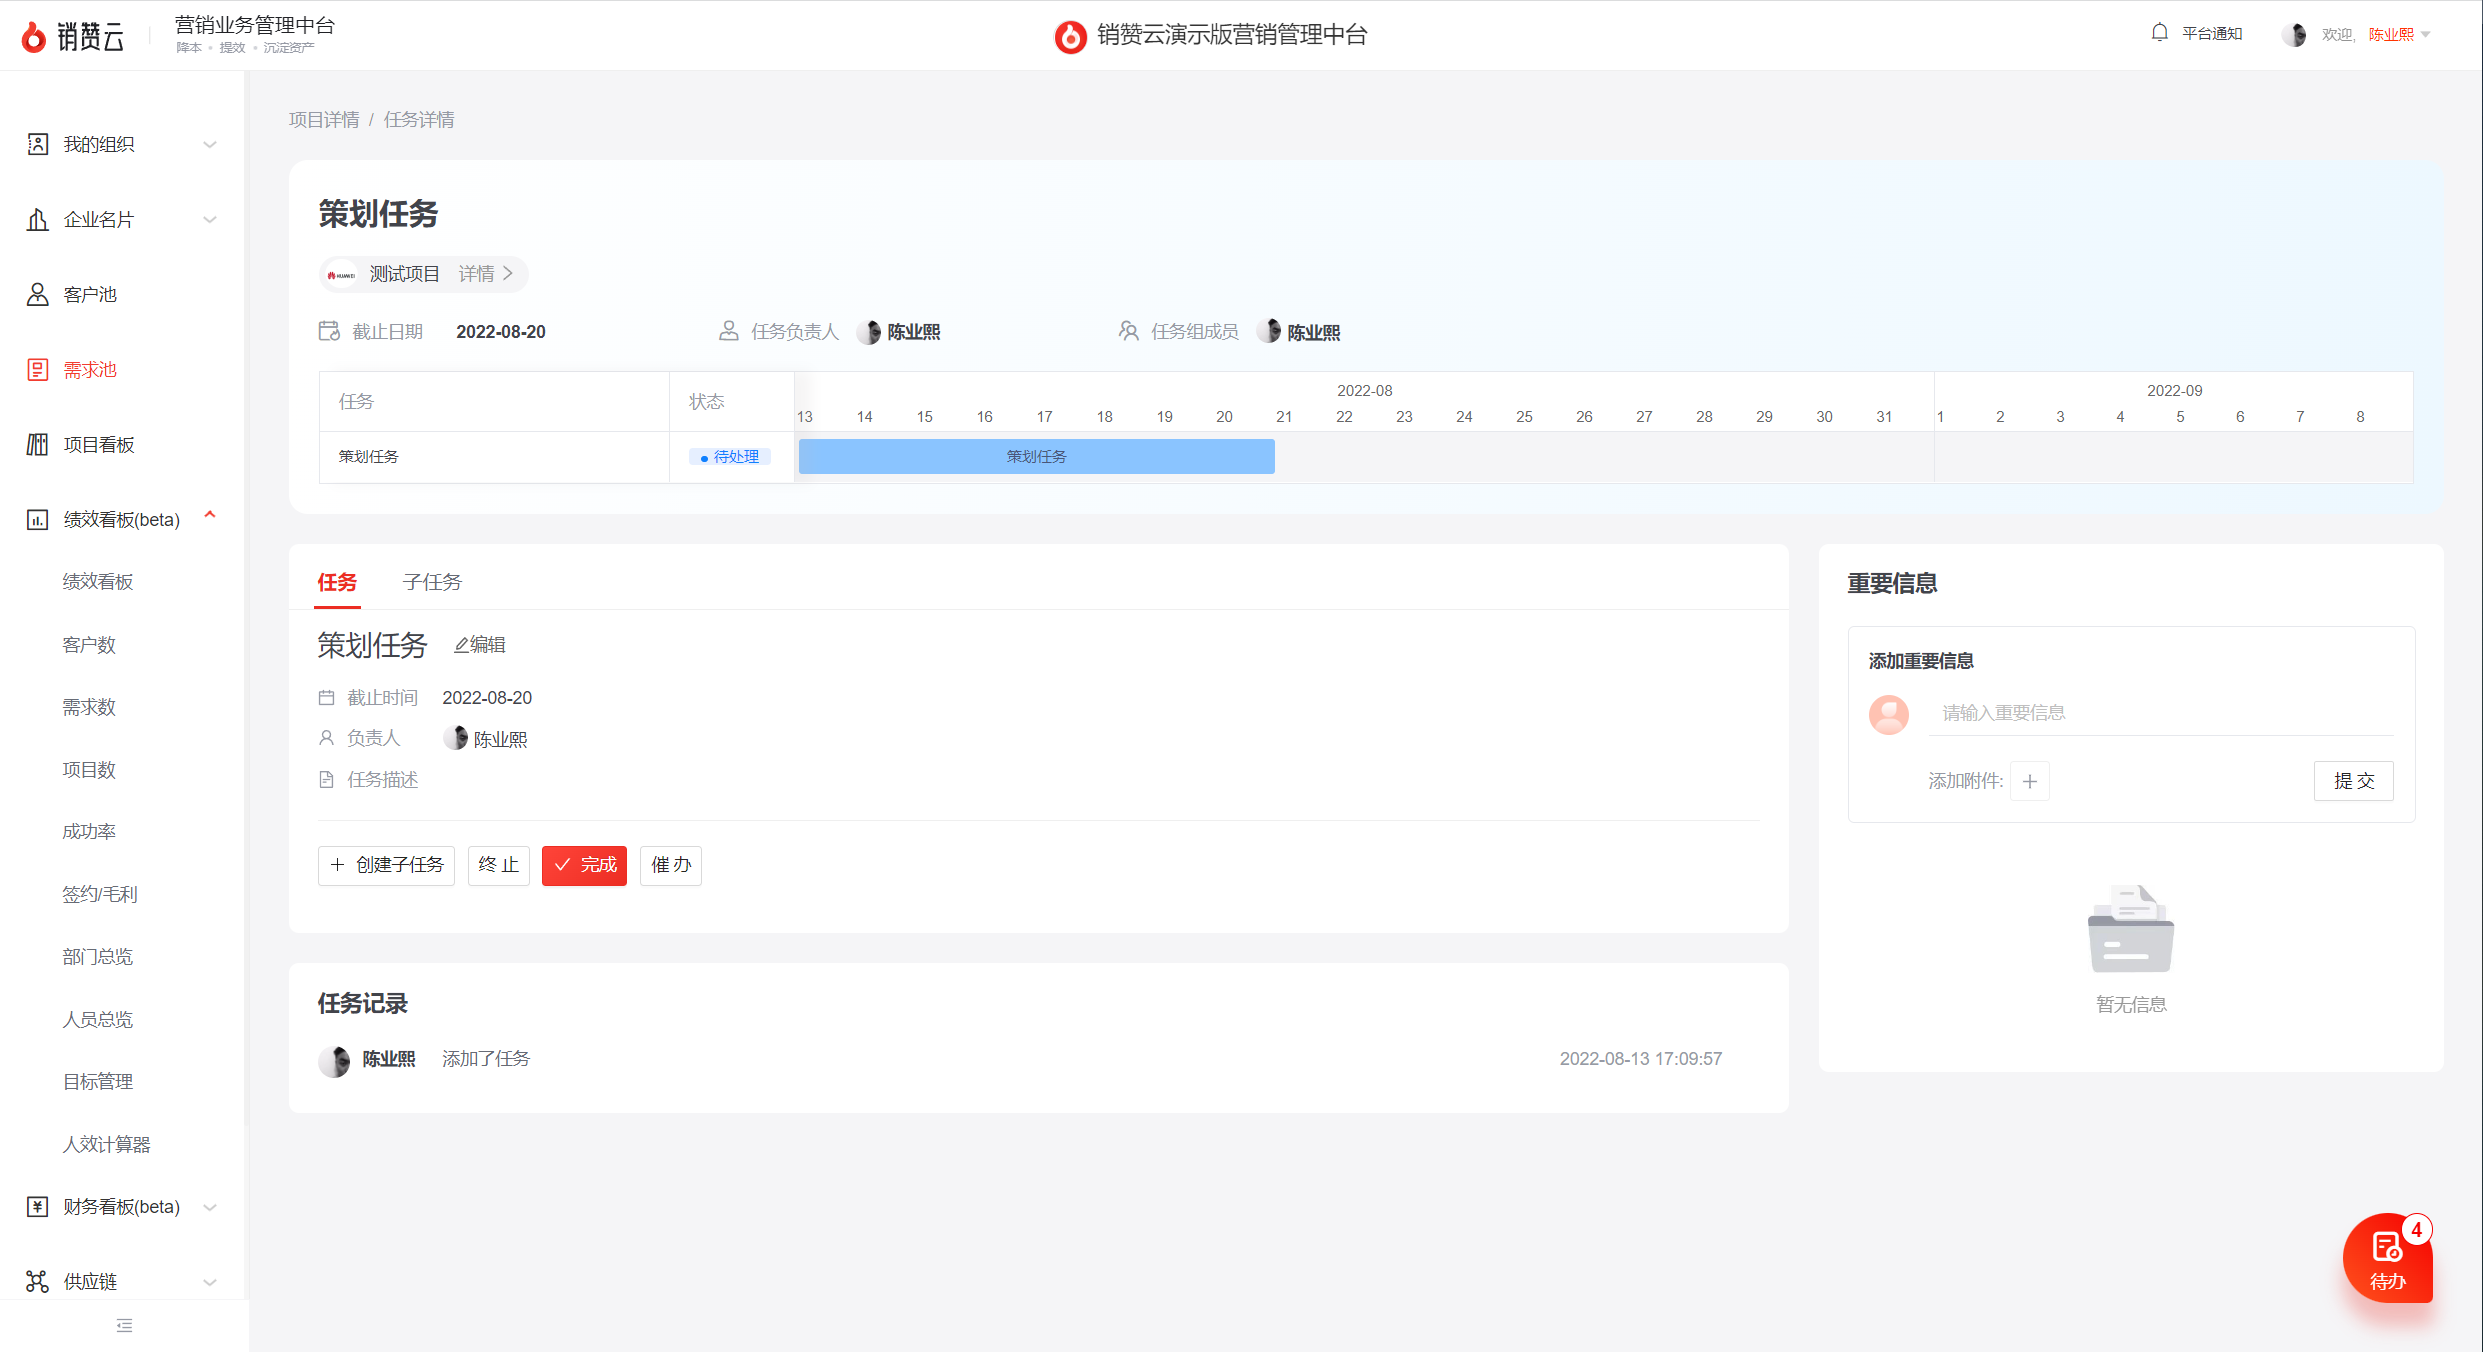Select the 策划任务 Gantt bar

(x=1036, y=457)
